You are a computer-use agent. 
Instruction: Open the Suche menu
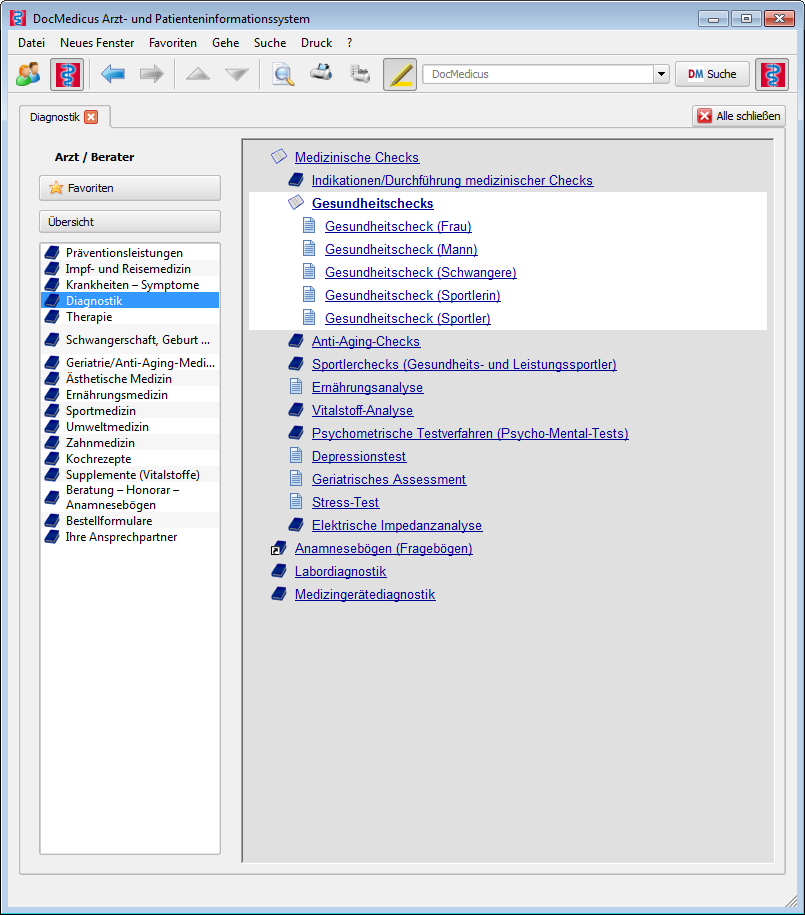pos(270,43)
